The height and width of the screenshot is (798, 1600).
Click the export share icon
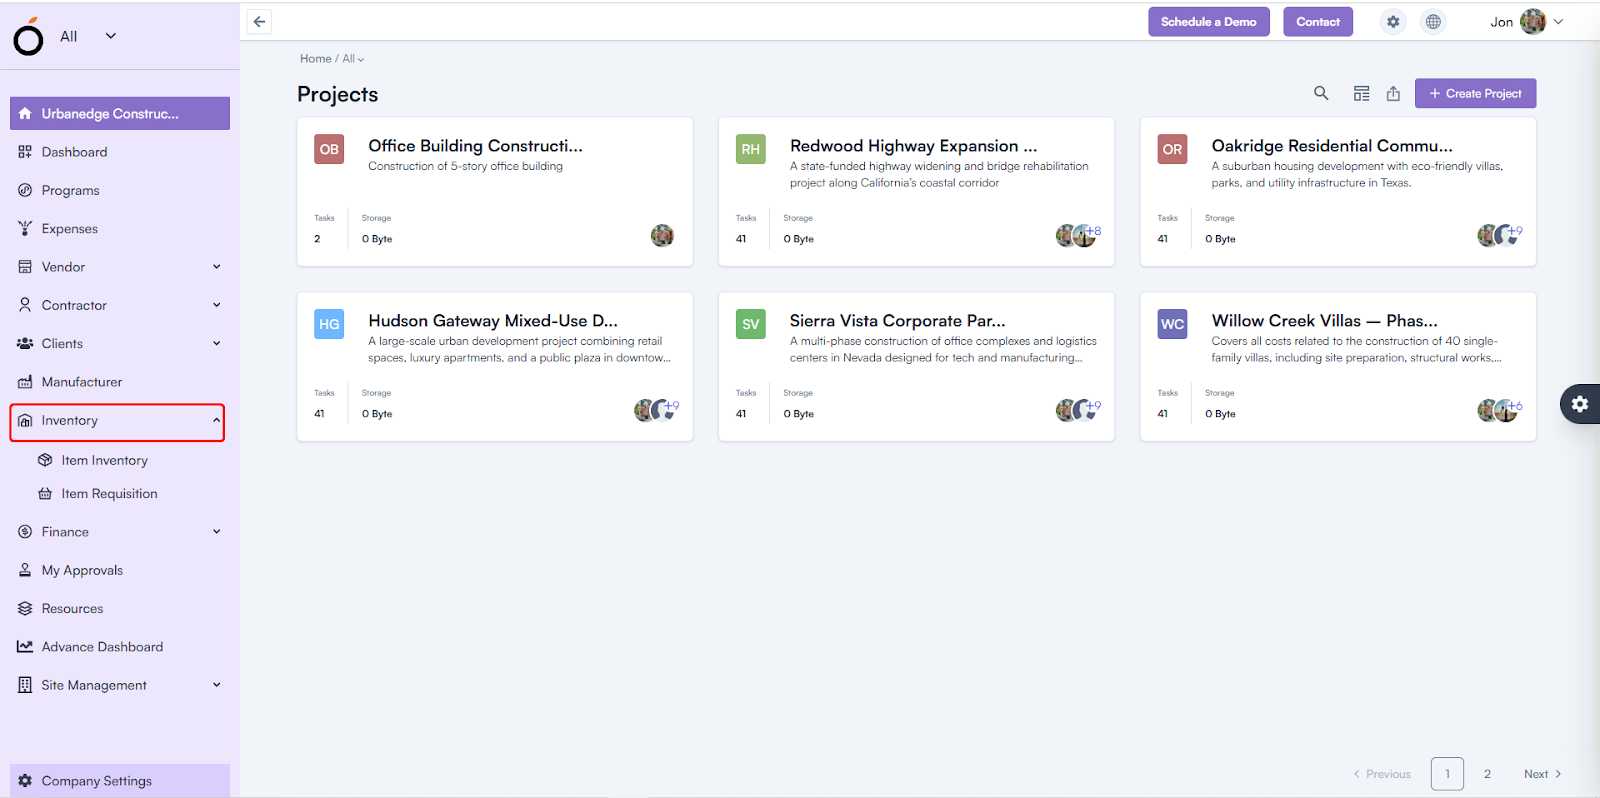(x=1393, y=93)
